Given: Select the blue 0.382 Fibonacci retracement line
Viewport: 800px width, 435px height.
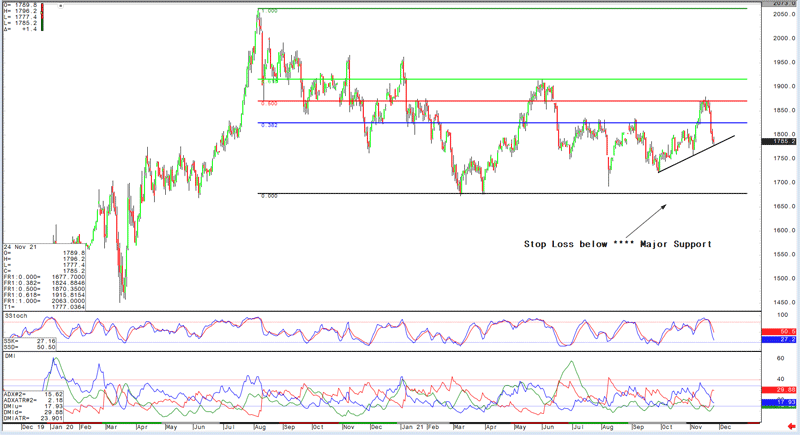Looking at the screenshot, I should (500, 123).
